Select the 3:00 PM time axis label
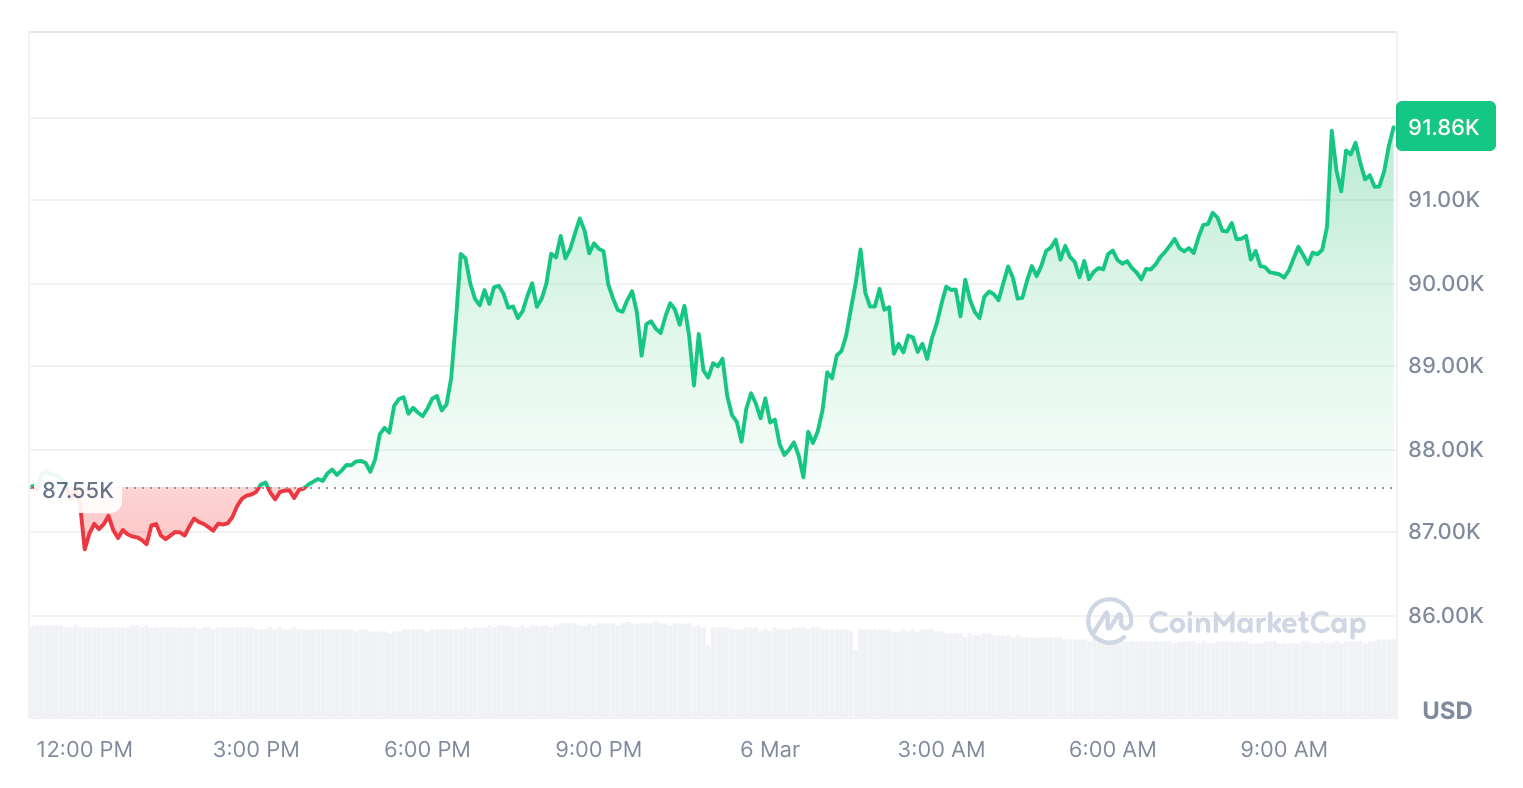The image size is (1523, 788). pos(256,749)
